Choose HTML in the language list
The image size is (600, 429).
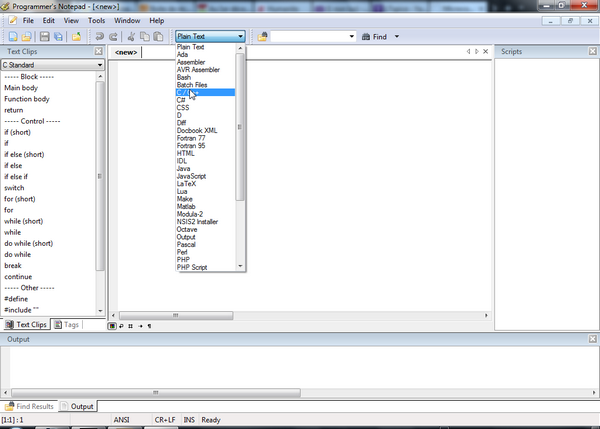(x=186, y=153)
